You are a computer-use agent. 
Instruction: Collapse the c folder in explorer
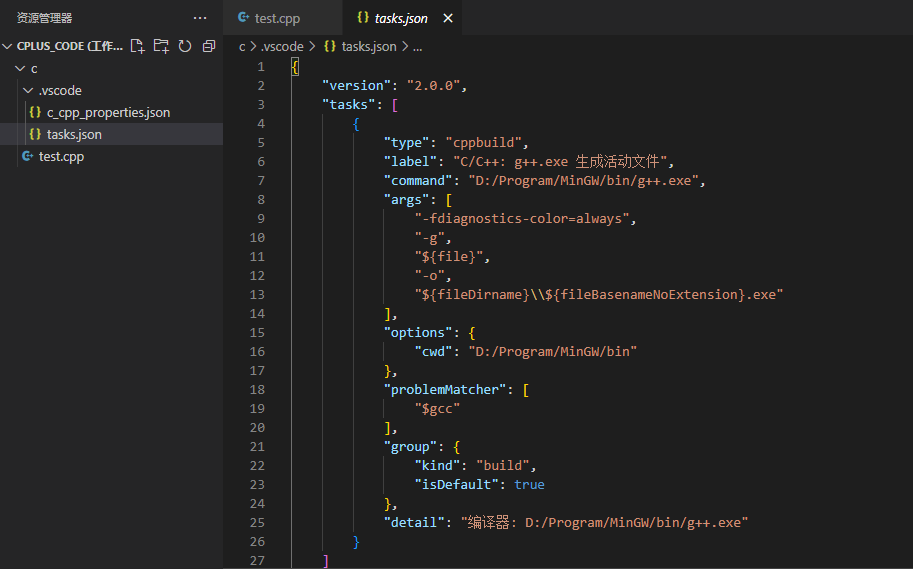pyautogui.click(x=19, y=69)
